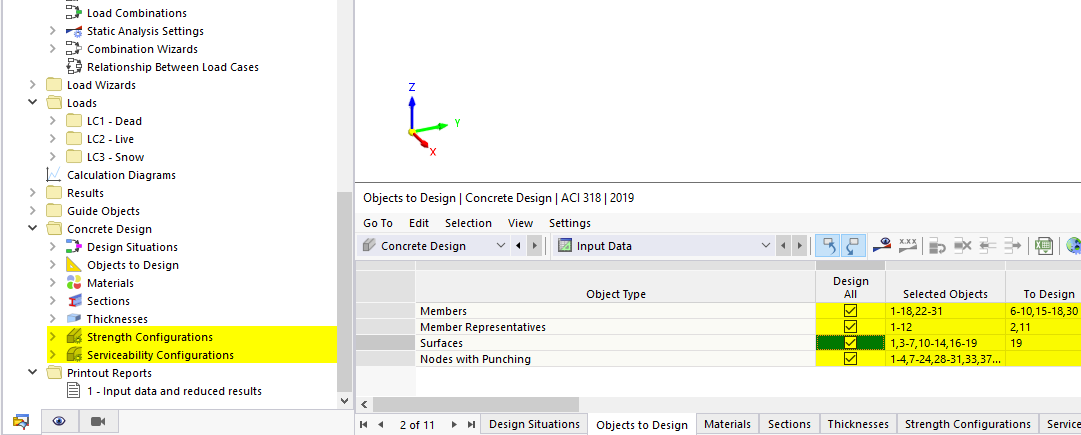Screen dimensions: 1081x435
Task: Go to the previous table page
Action: (380, 425)
